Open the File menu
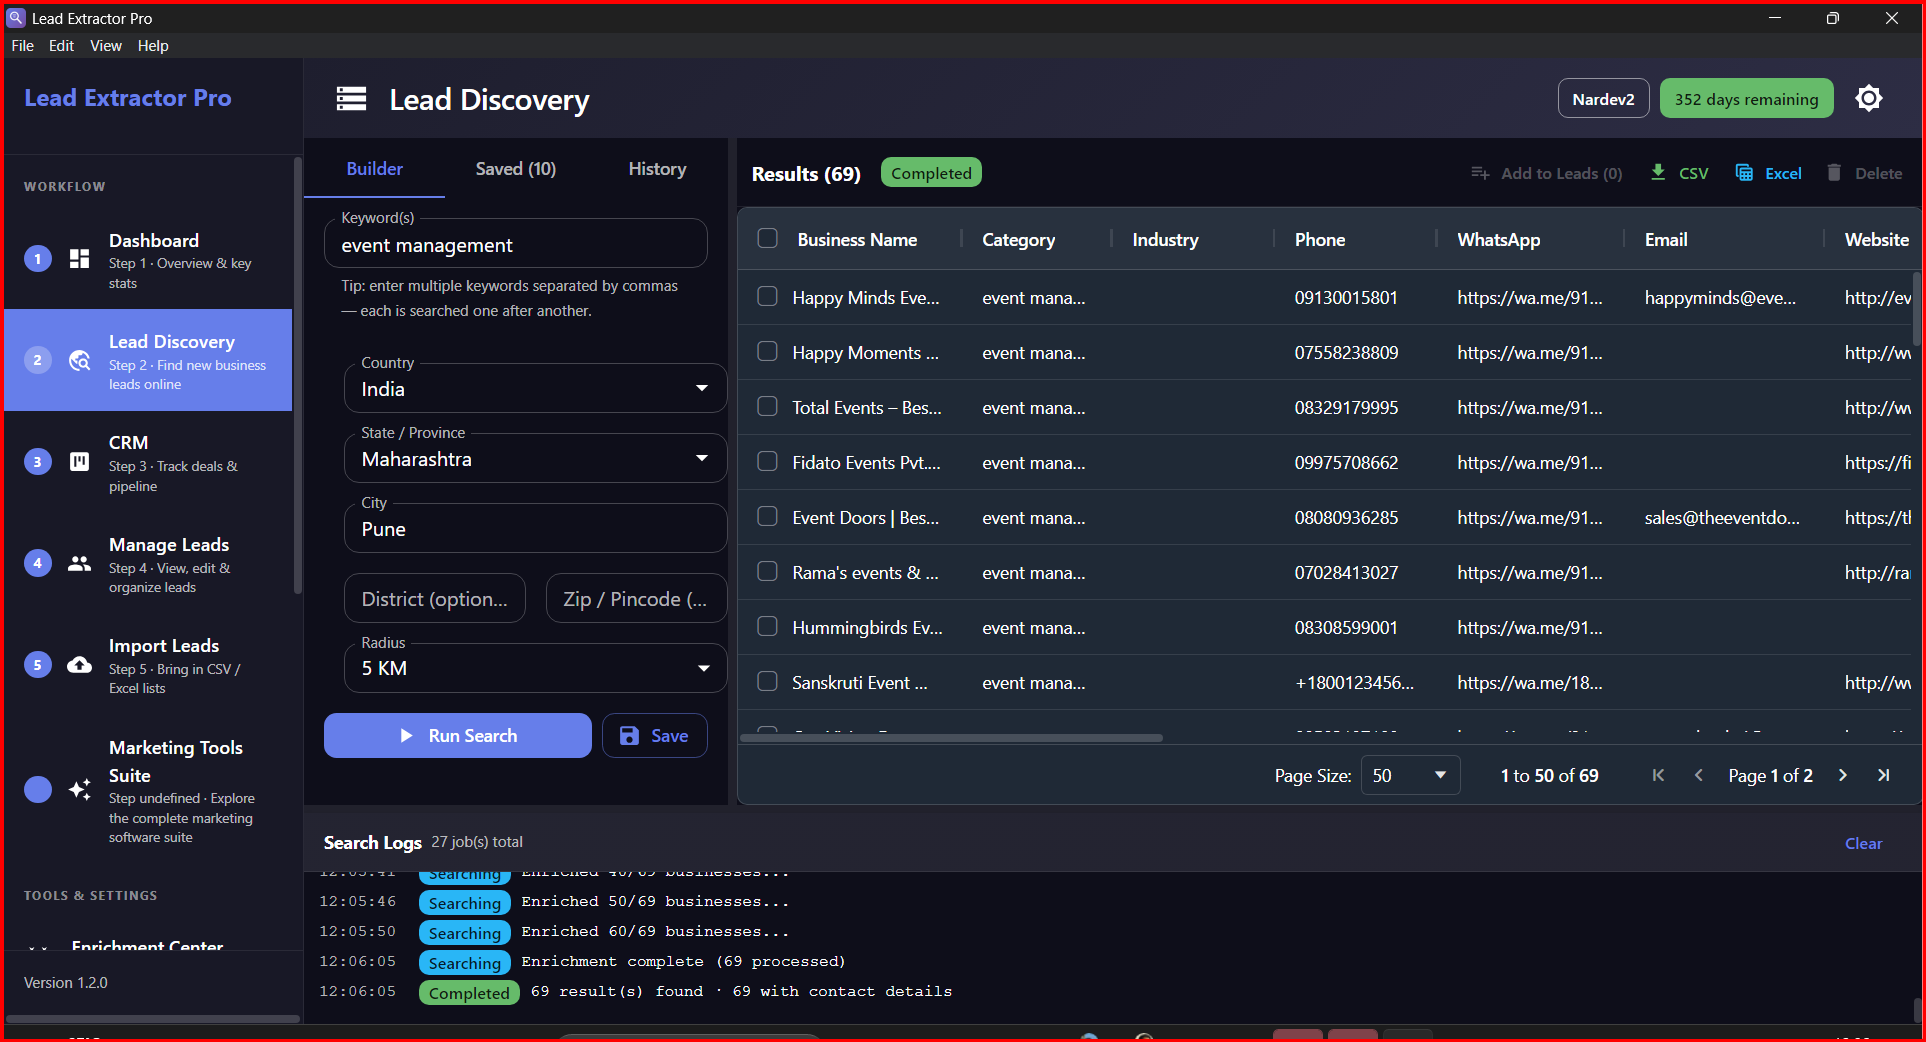Viewport: 1926px width, 1042px height. pyautogui.click(x=22, y=46)
